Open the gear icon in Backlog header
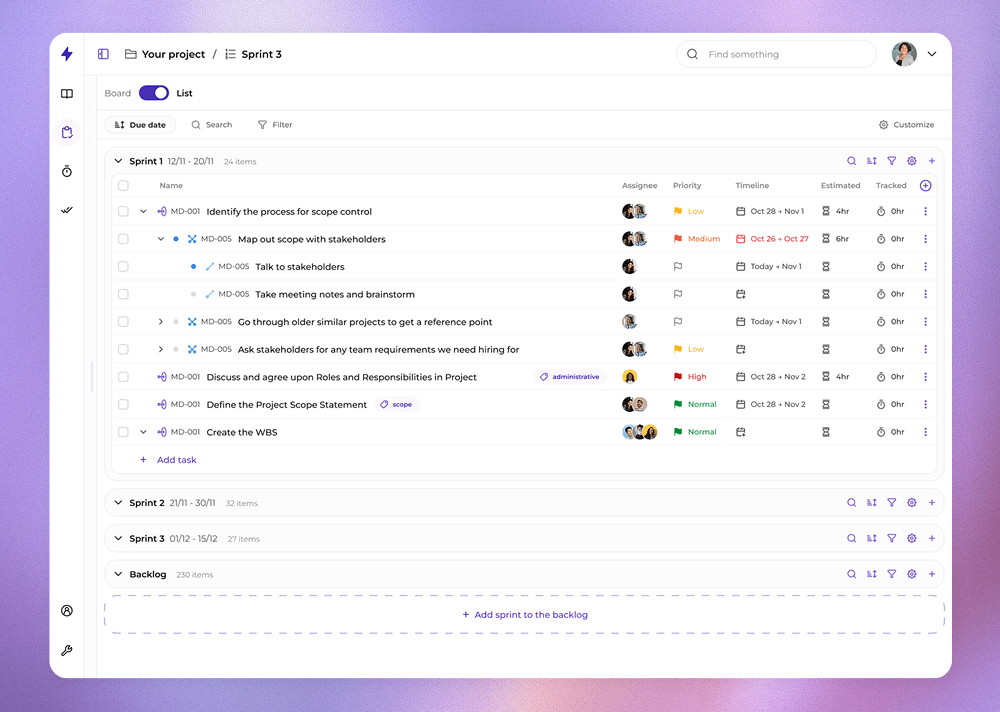The image size is (1000, 712). pyautogui.click(x=912, y=574)
